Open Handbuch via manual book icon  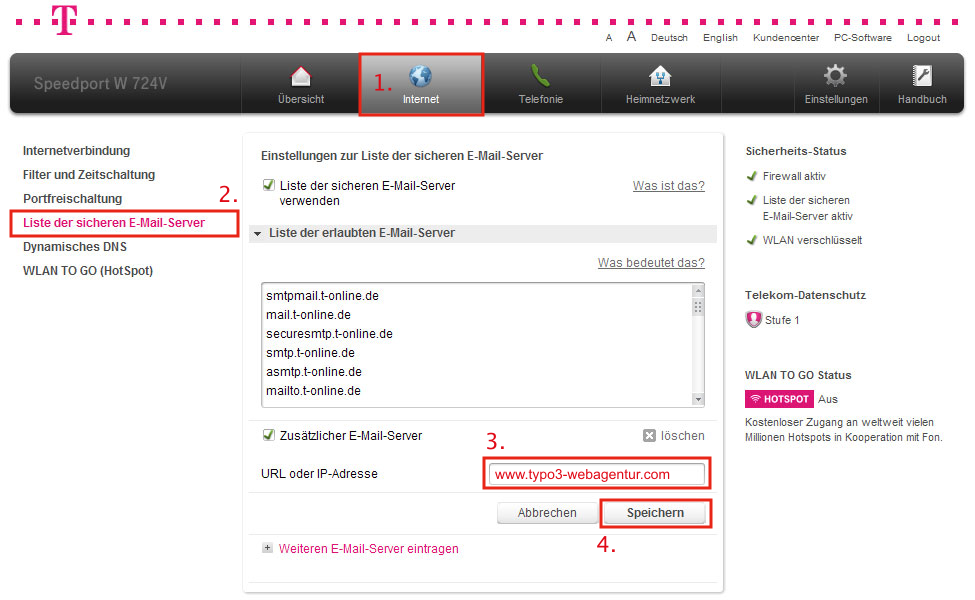pos(922,76)
